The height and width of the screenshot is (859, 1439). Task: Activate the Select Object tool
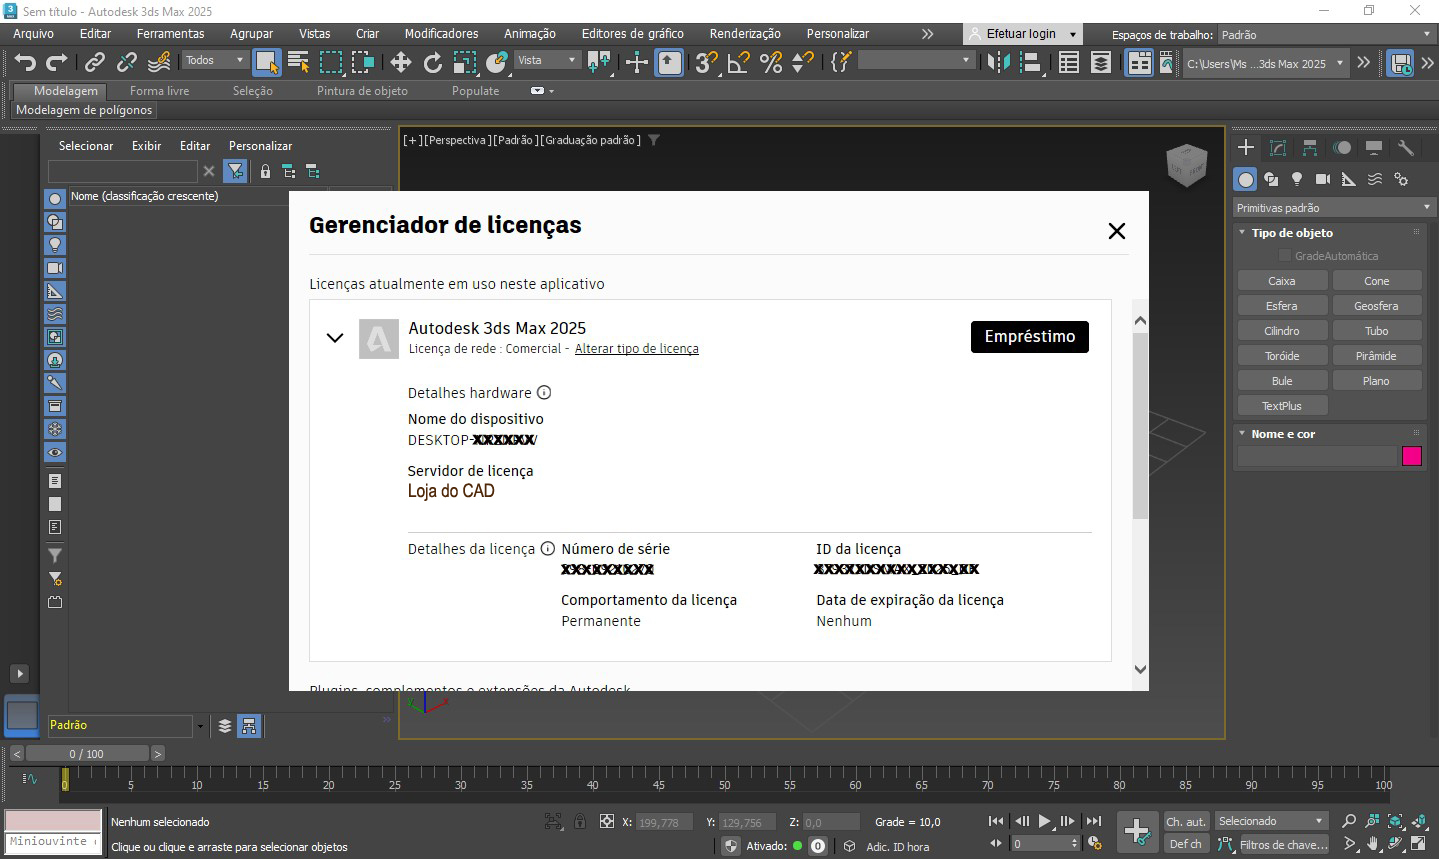[x=266, y=62]
